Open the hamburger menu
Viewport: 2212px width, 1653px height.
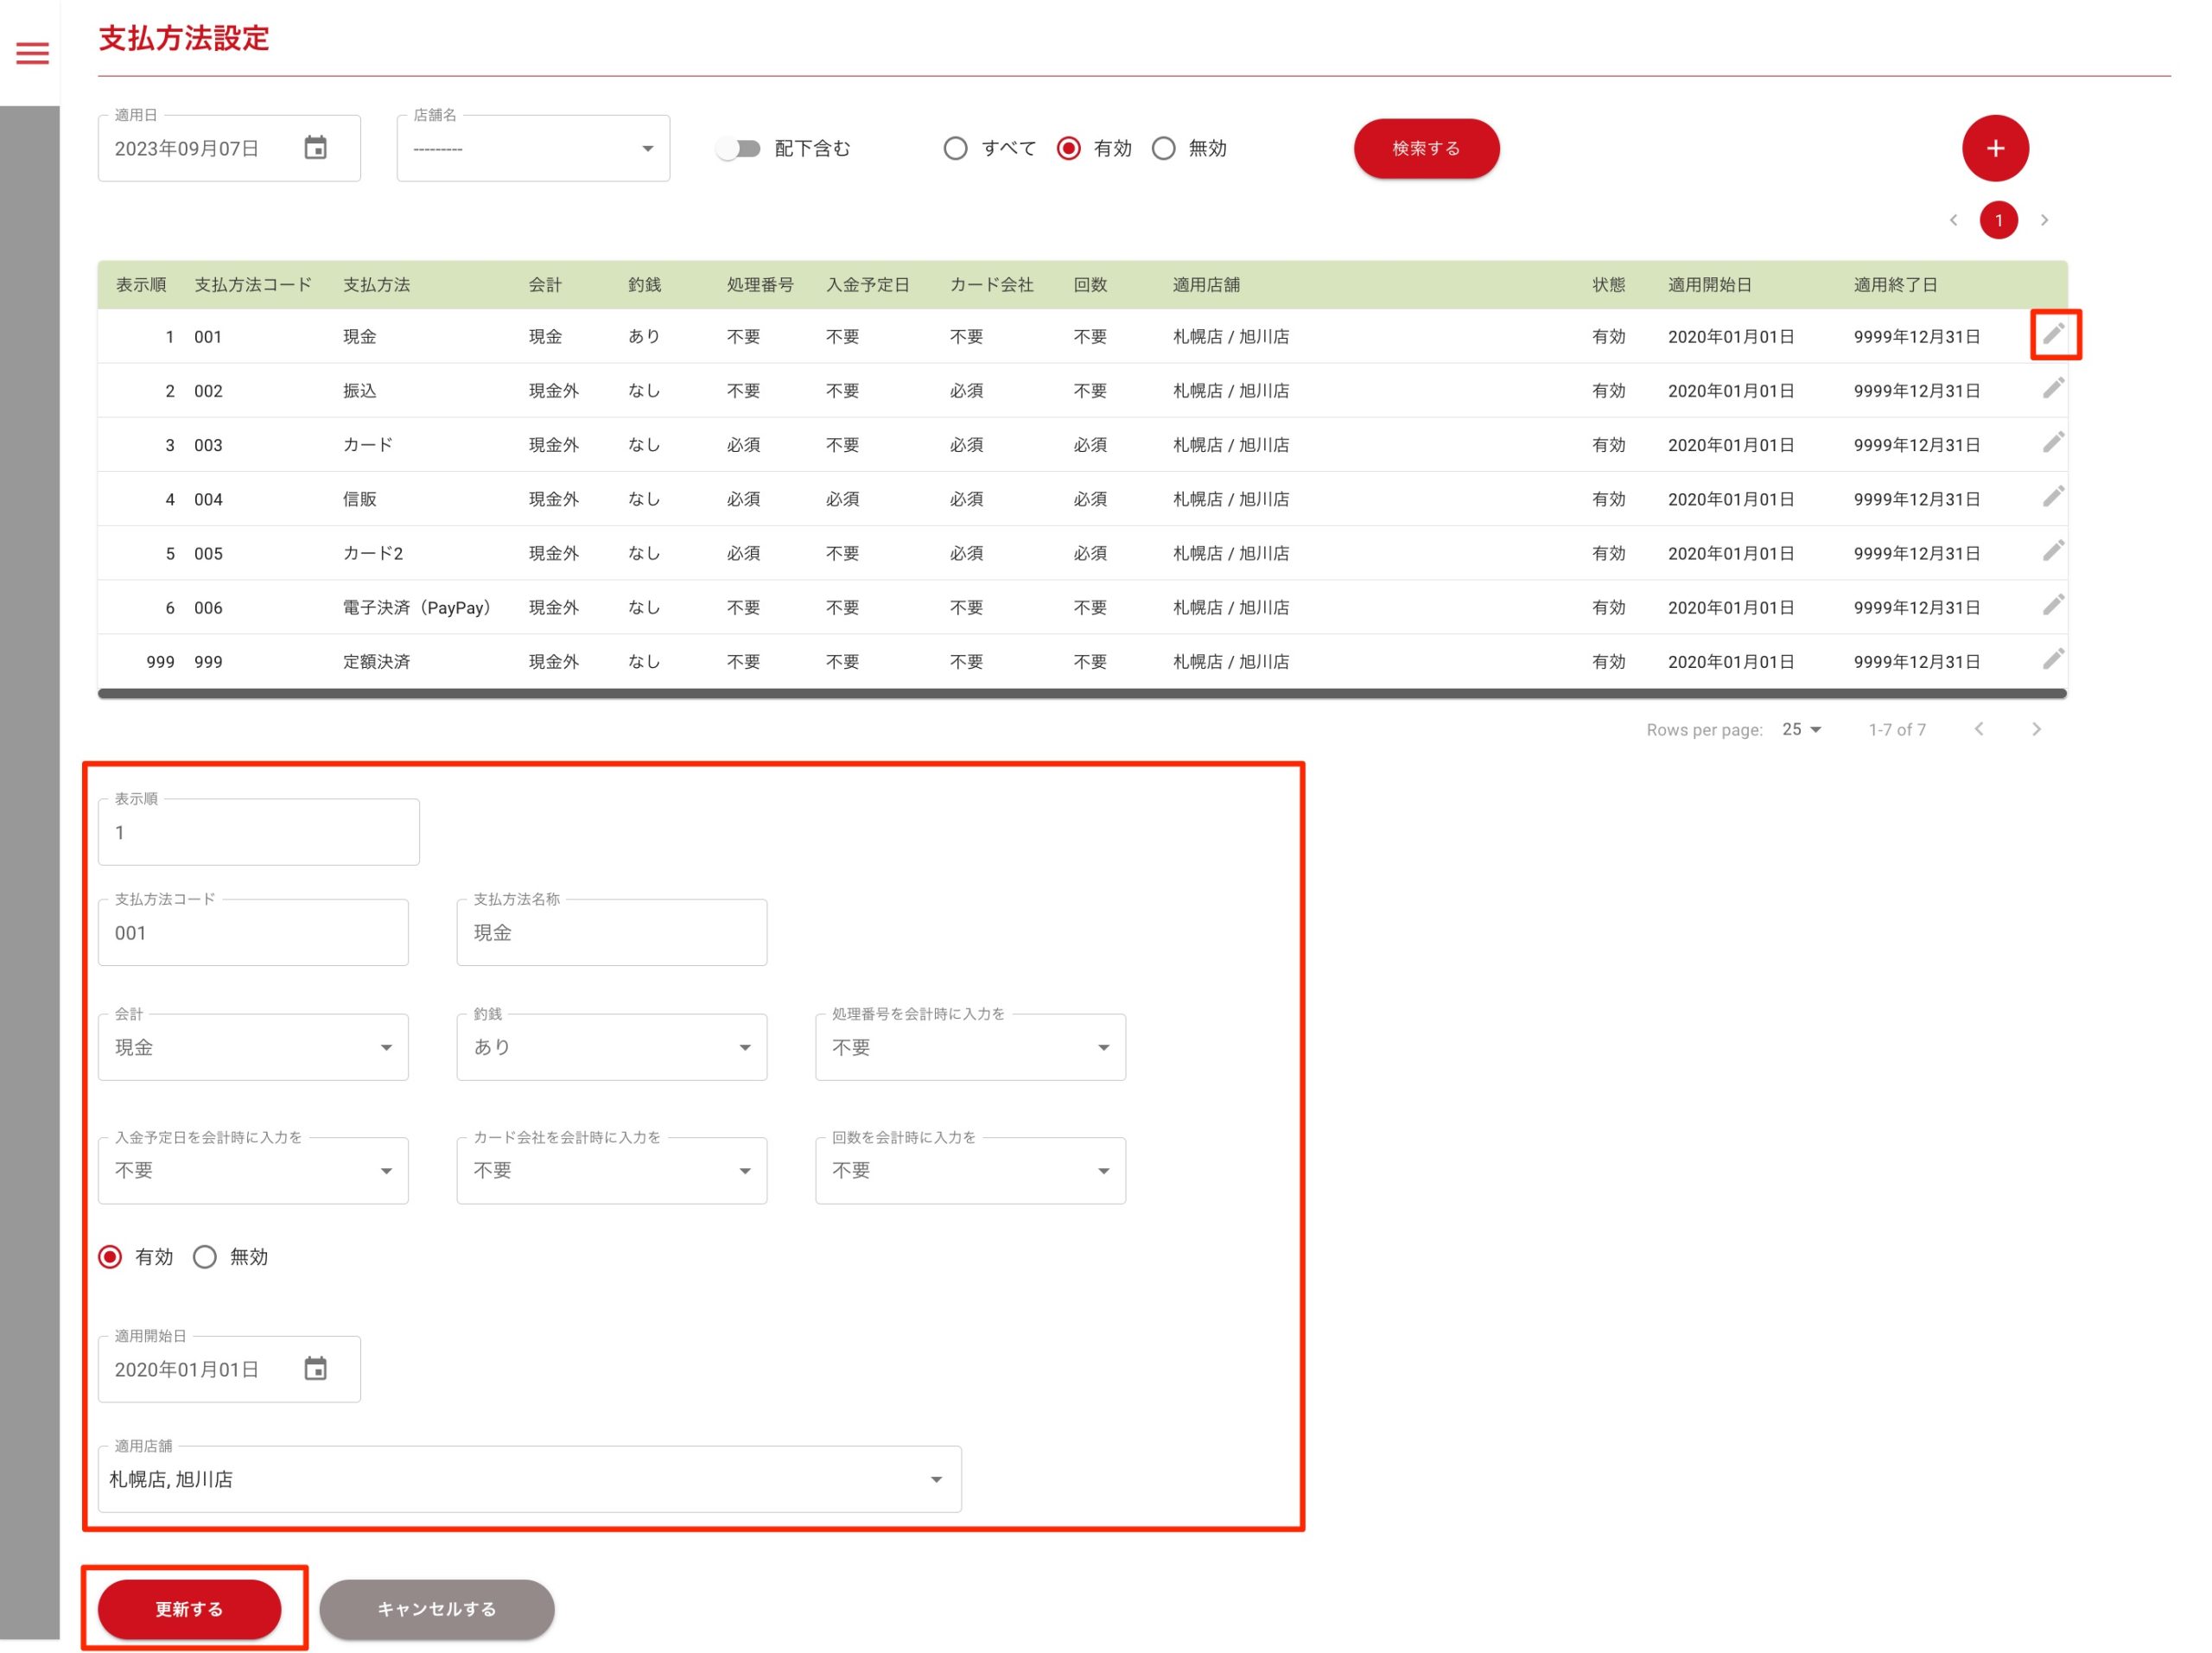point(32,53)
